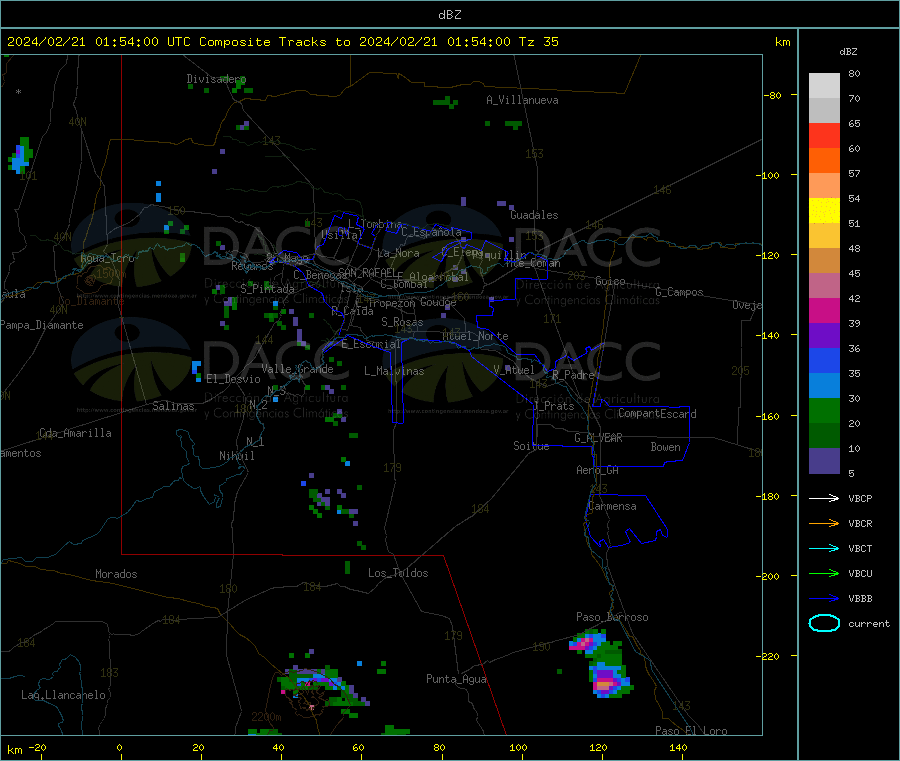The width and height of the screenshot is (900, 761).
Task: Click the green 20 dBZ legend swatch
Action: pyautogui.click(x=824, y=410)
